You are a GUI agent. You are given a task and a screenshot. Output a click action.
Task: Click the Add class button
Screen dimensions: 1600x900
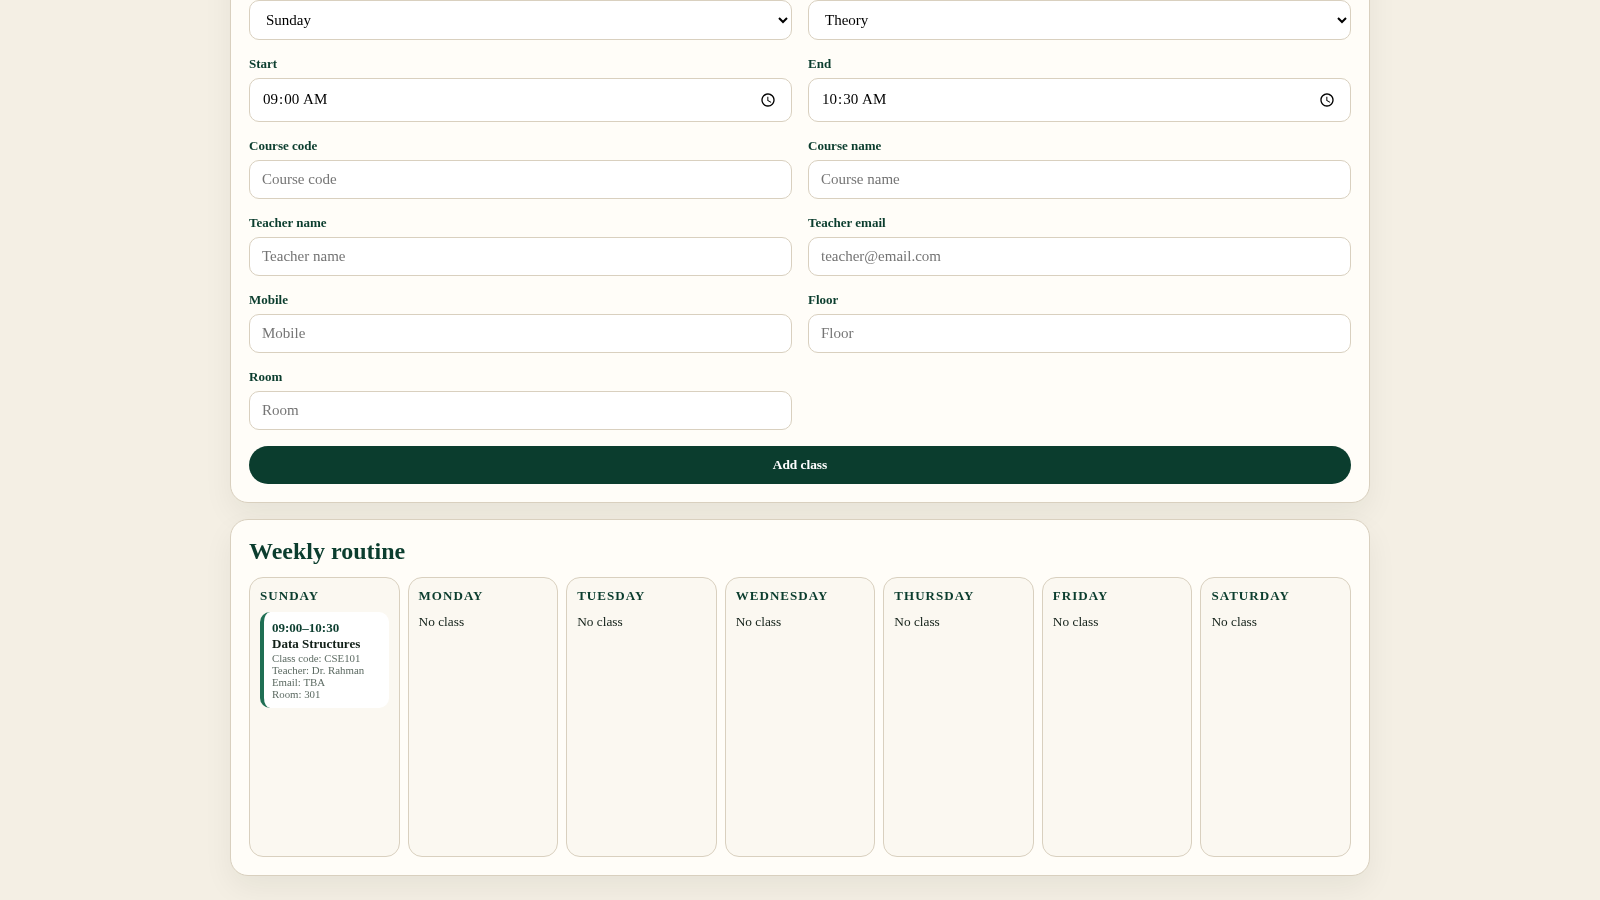pos(800,465)
